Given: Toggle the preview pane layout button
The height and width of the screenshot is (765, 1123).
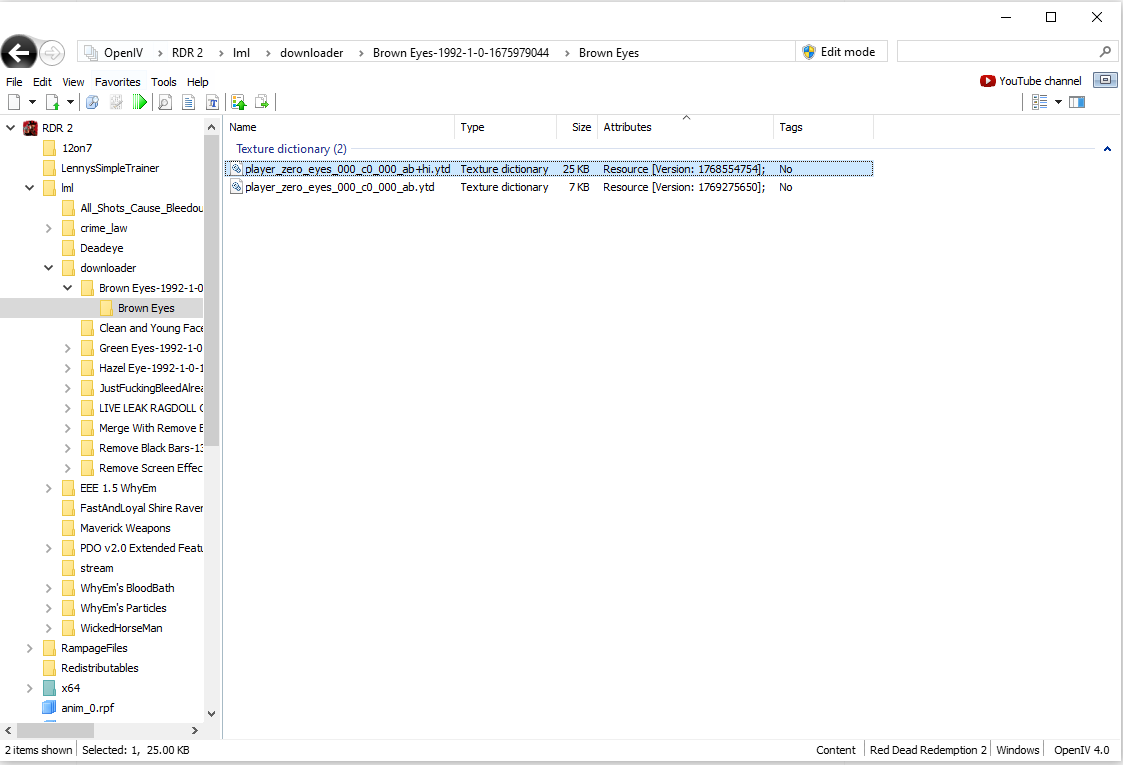Looking at the screenshot, I should [x=1077, y=102].
